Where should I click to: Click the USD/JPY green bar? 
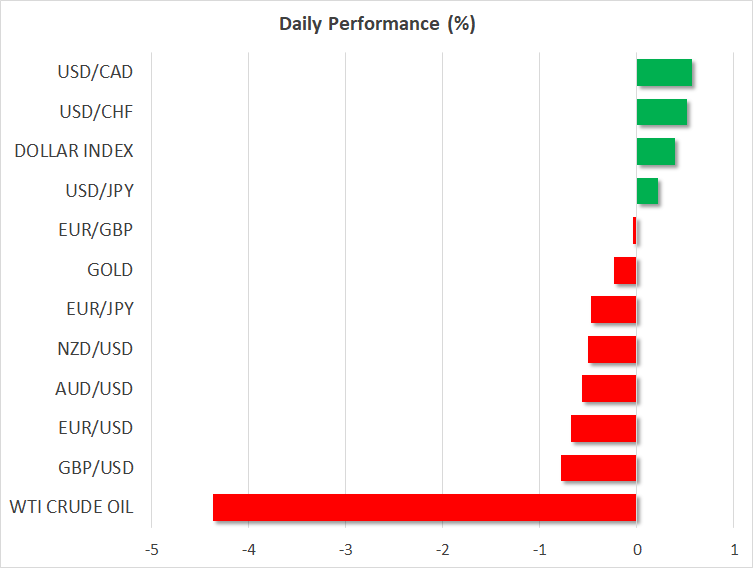[x=647, y=191]
